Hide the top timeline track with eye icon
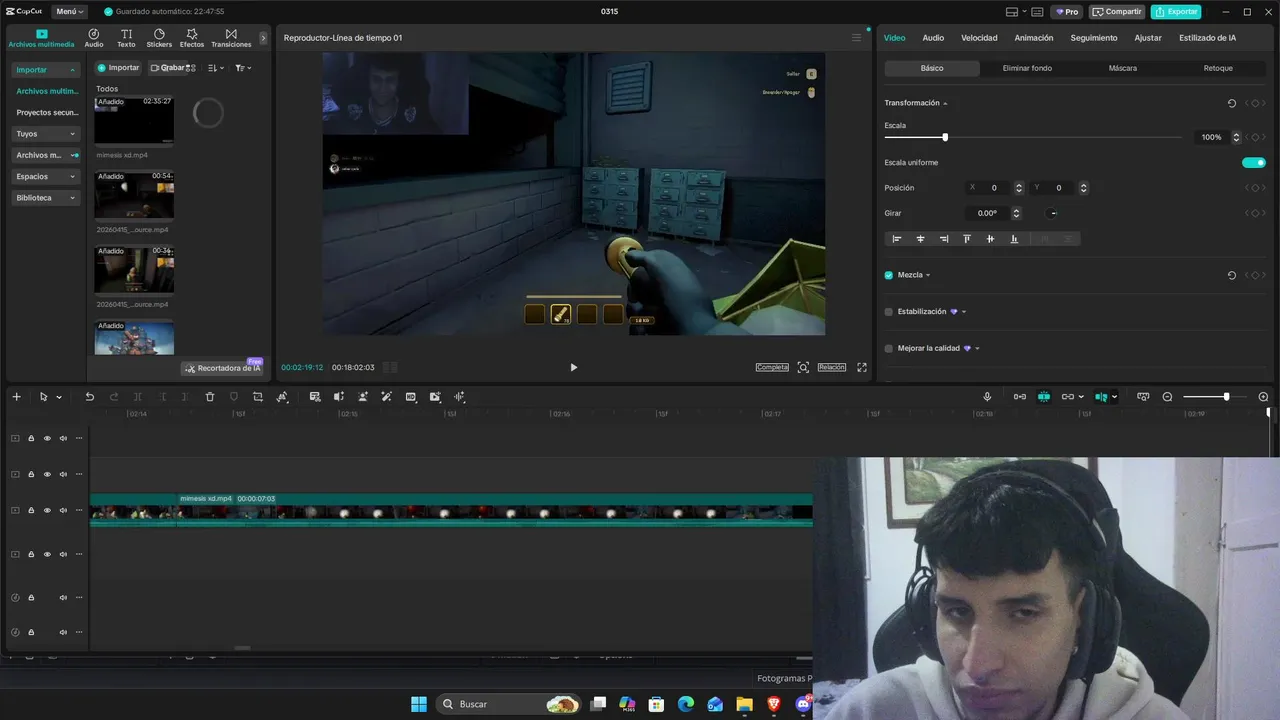The image size is (1280, 720). click(47, 438)
